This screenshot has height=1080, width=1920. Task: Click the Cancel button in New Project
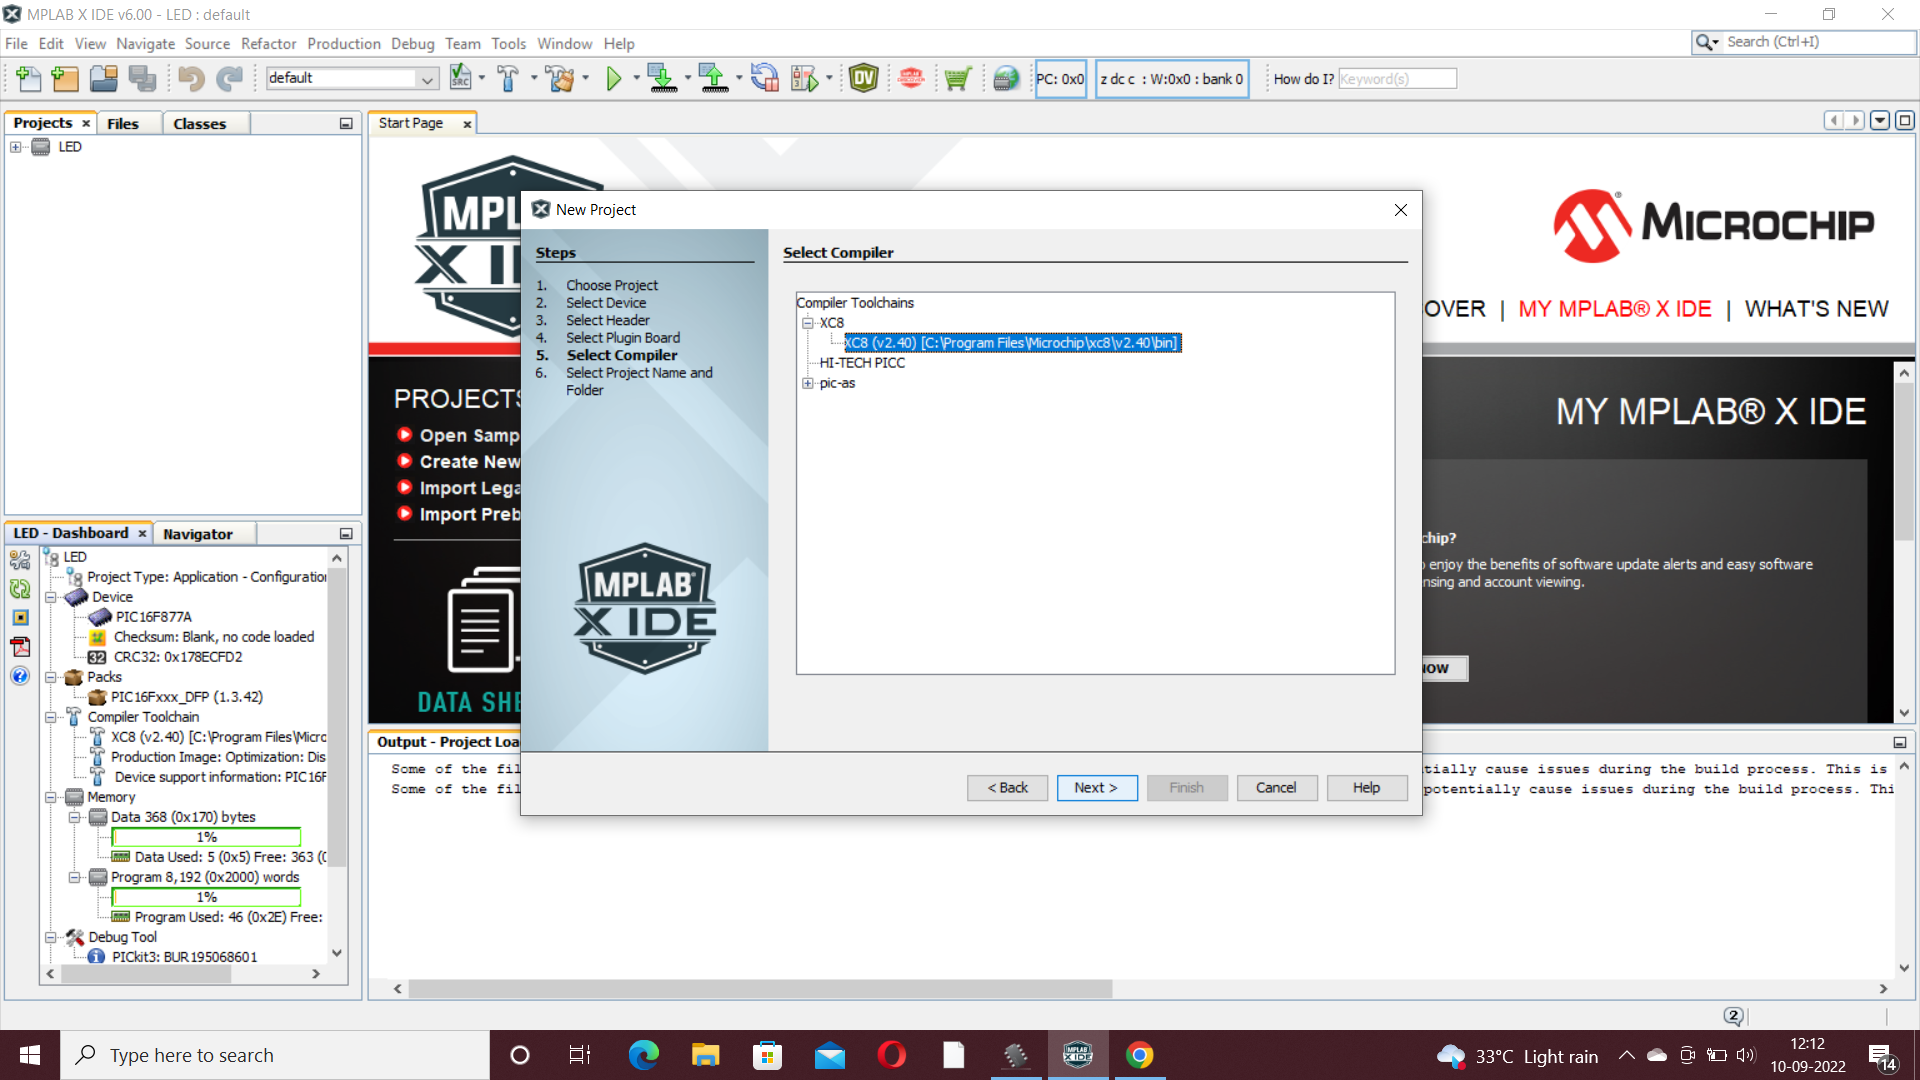click(x=1276, y=788)
